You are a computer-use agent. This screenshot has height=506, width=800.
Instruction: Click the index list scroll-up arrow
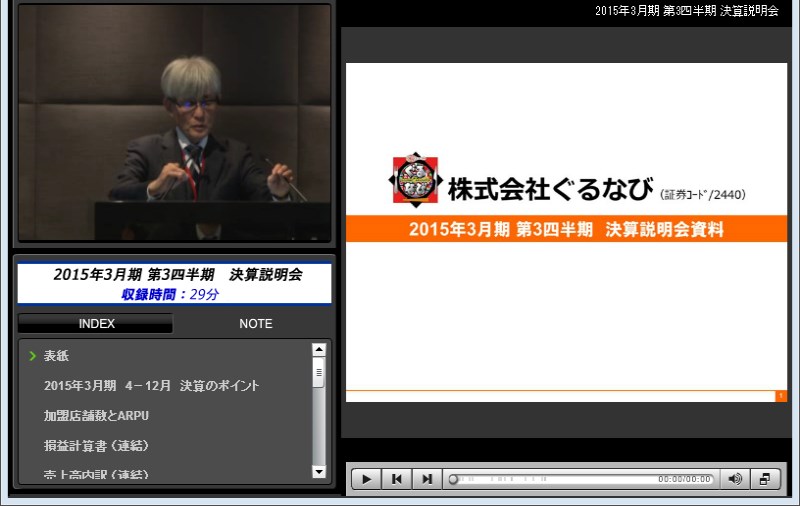point(319,349)
